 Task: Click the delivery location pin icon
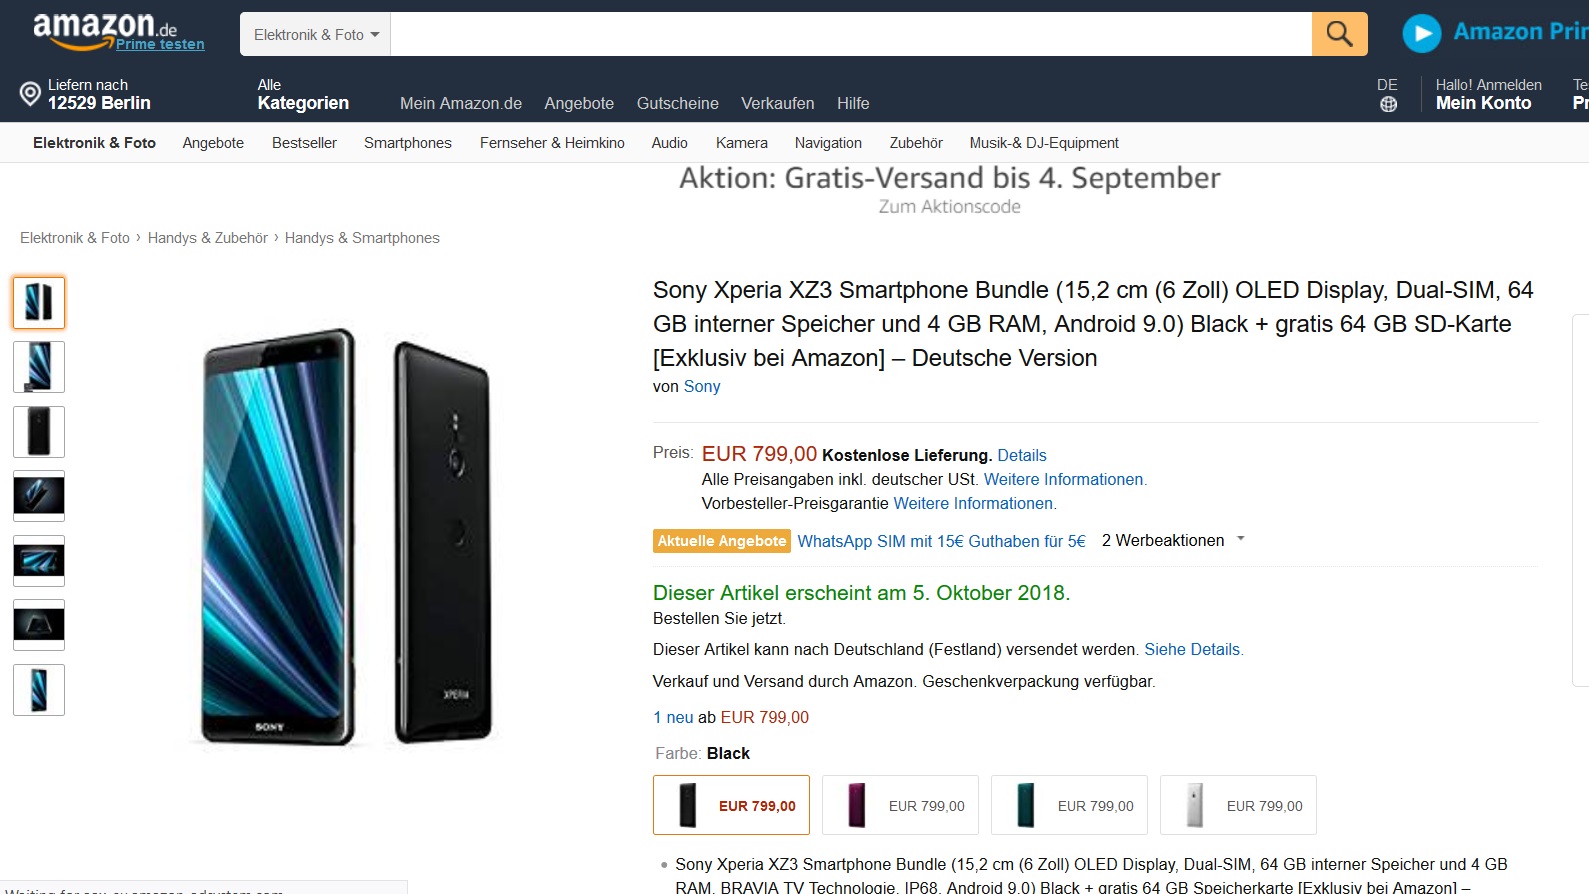(30, 95)
